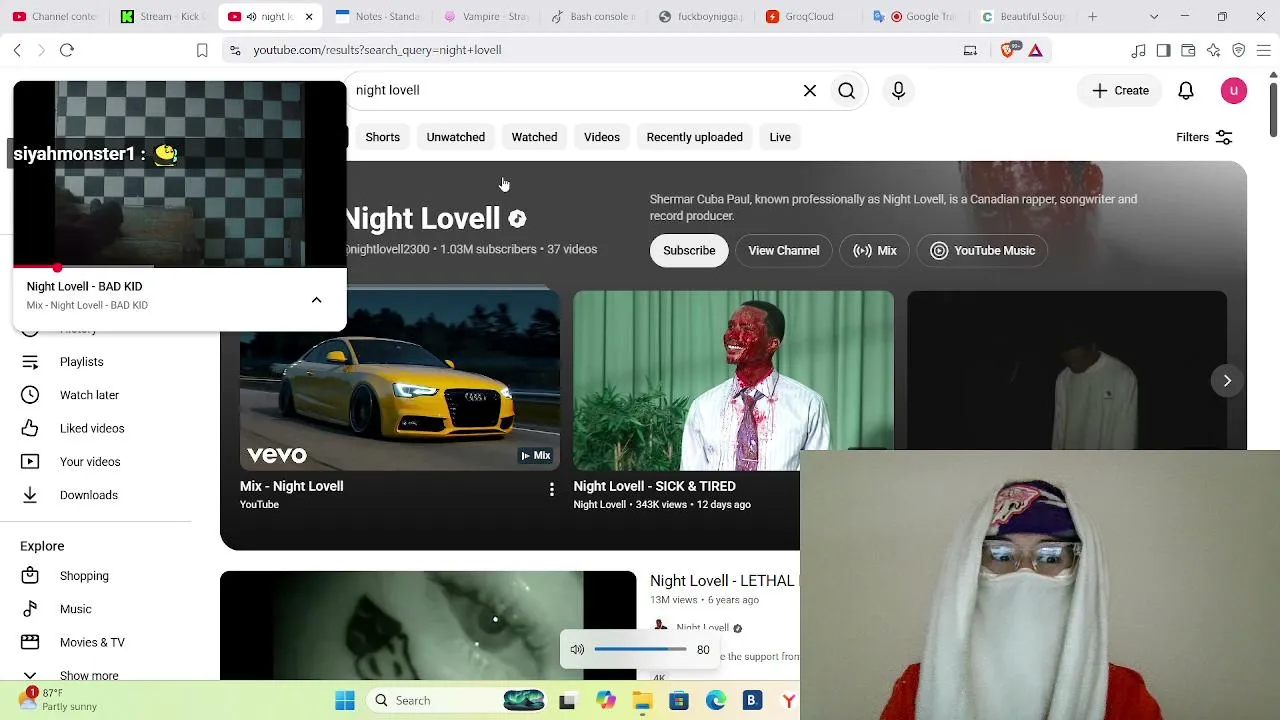Image resolution: width=1280 pixels, height=720 pixels.
Task: Switch to the Stream - Kick tab
Action: (x=162, y=16)
